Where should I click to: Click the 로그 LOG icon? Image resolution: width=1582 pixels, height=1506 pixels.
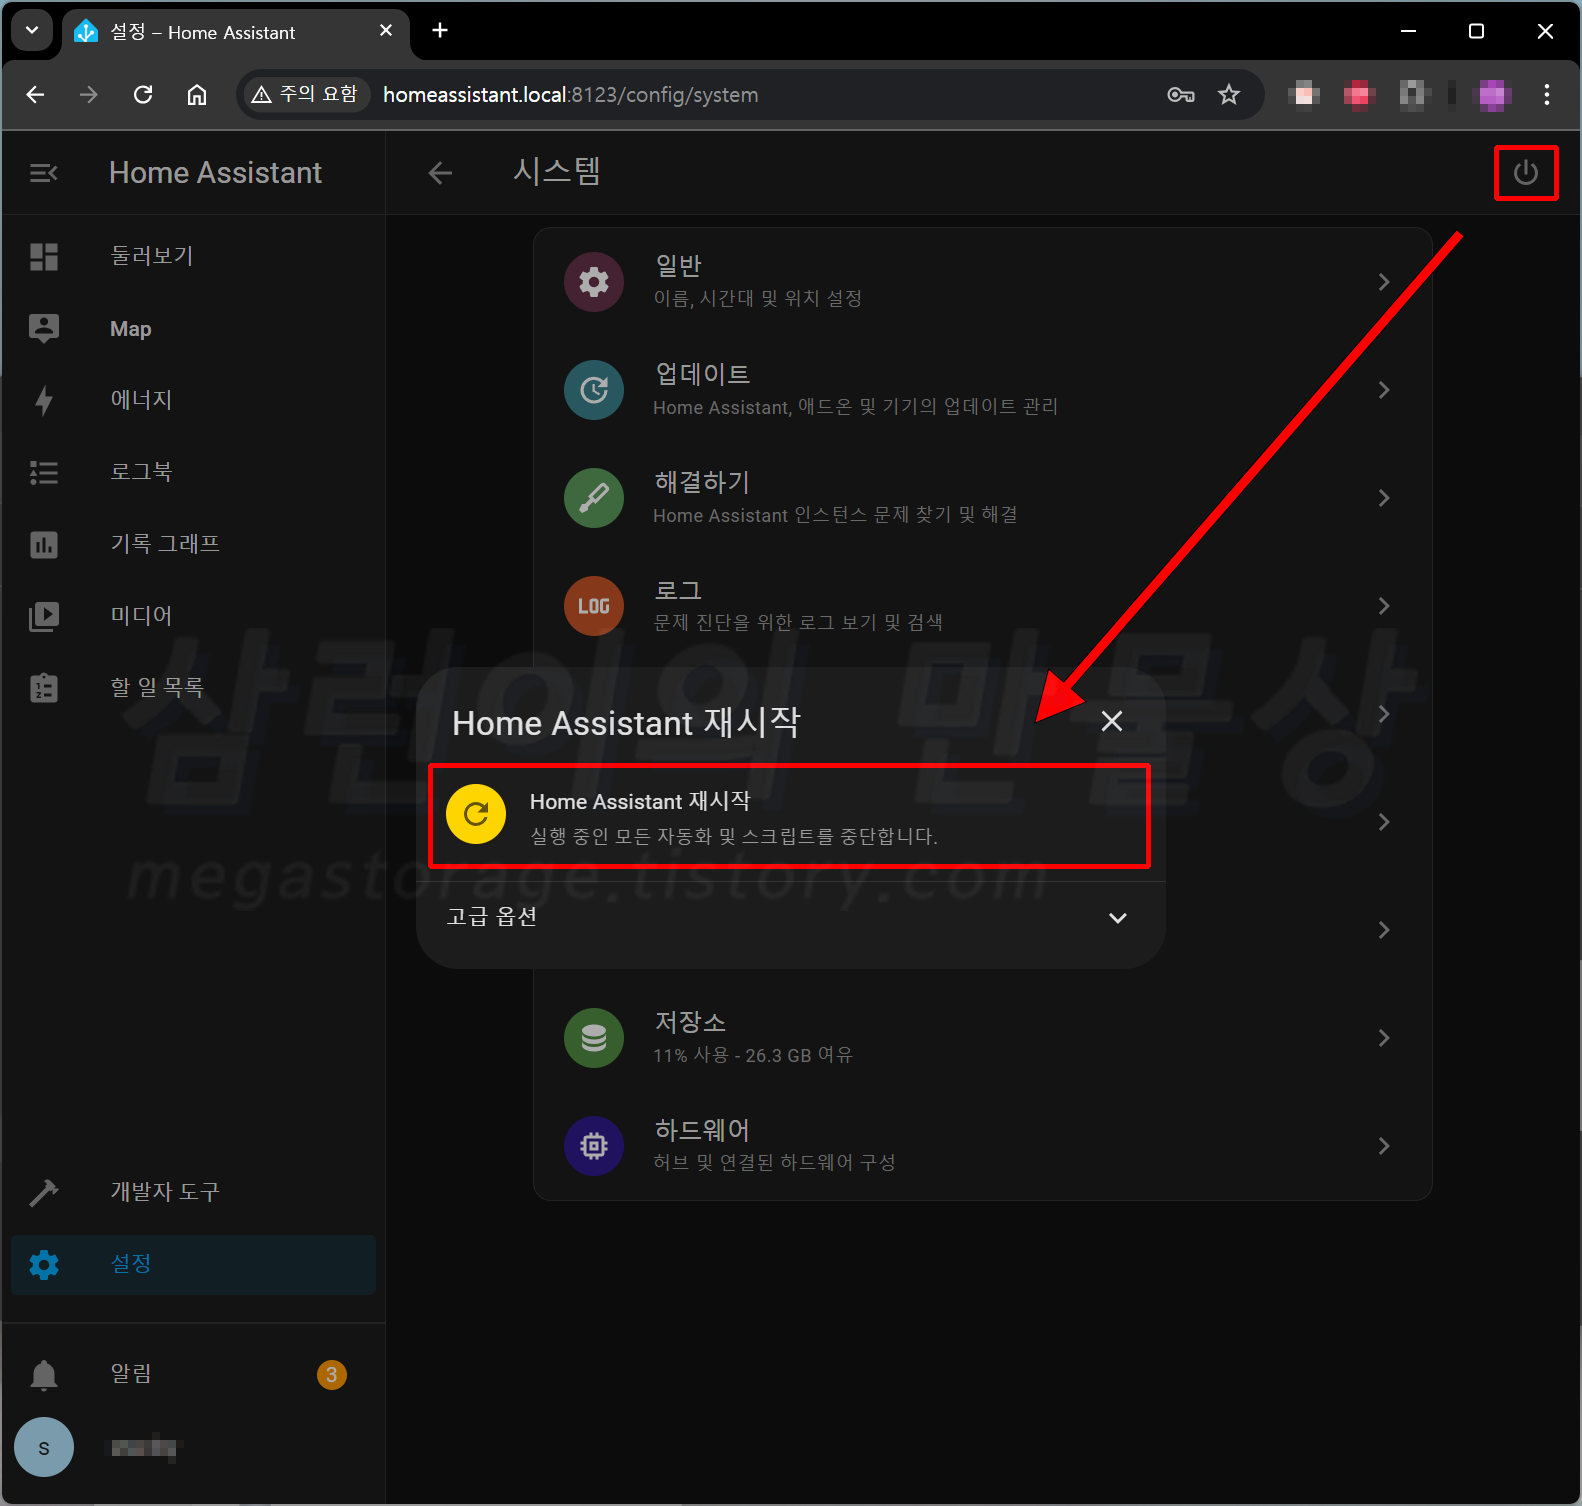click(594, 606)
